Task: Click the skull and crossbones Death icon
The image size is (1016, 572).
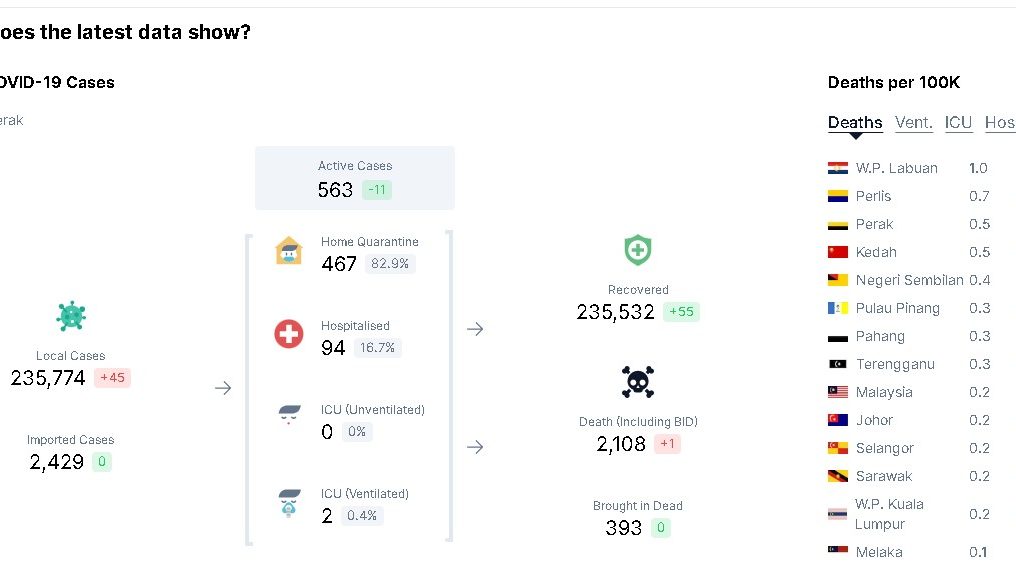Action: coord(638,382)
